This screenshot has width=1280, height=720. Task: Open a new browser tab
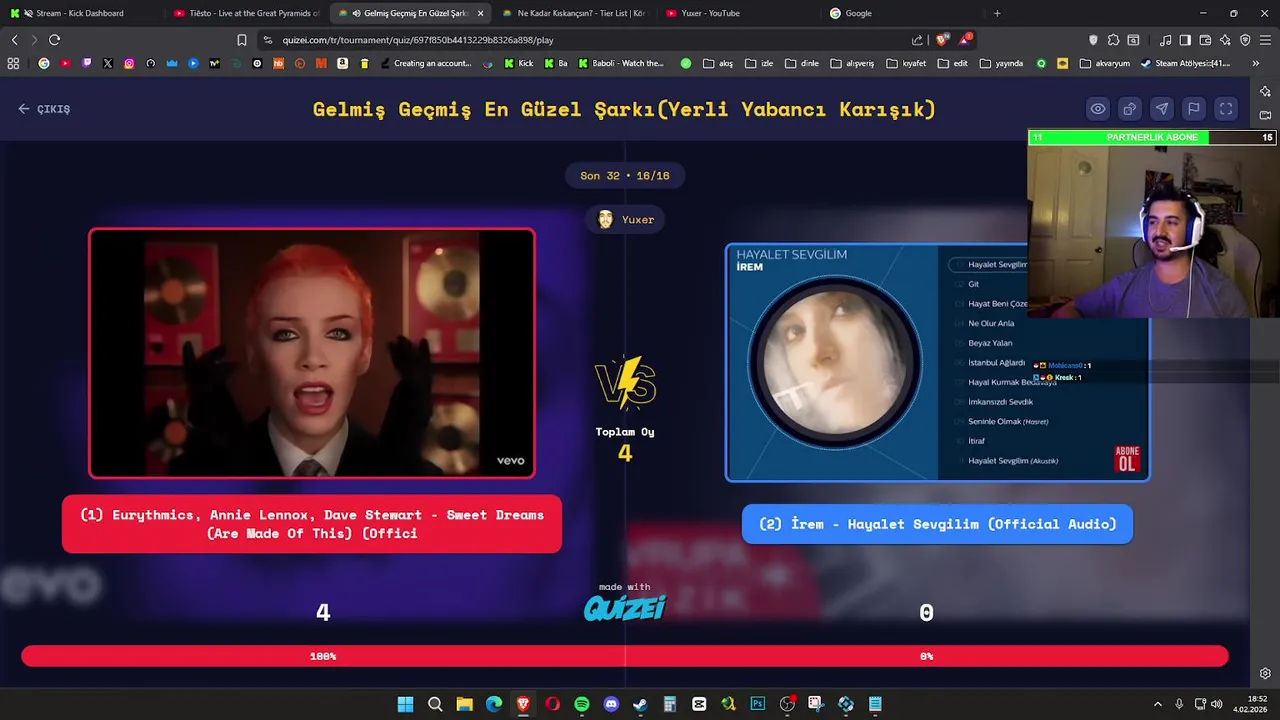(997, 13)
